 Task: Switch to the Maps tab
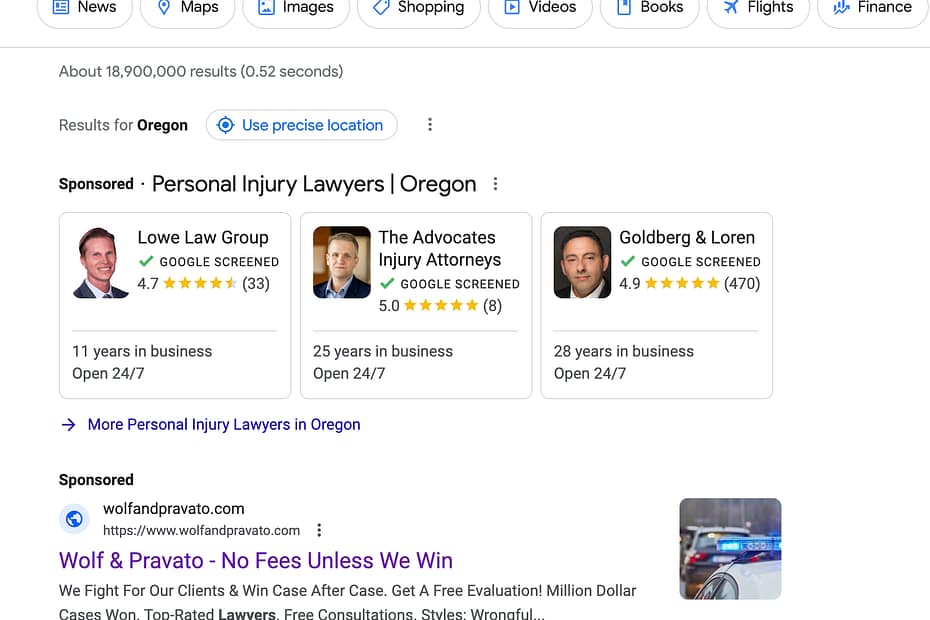coord(187,8)
